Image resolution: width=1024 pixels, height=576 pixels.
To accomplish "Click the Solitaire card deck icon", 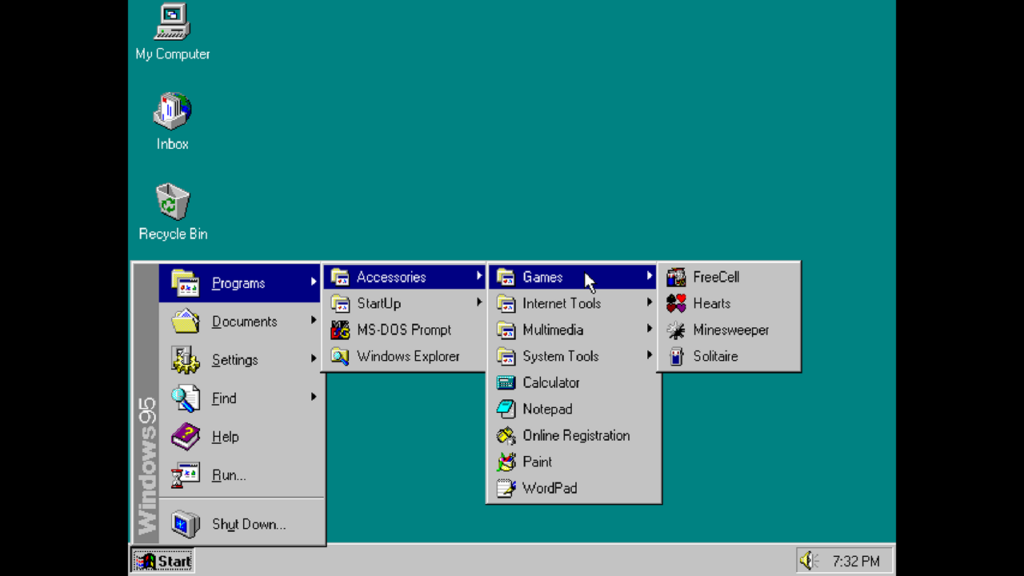I will 676,356.
